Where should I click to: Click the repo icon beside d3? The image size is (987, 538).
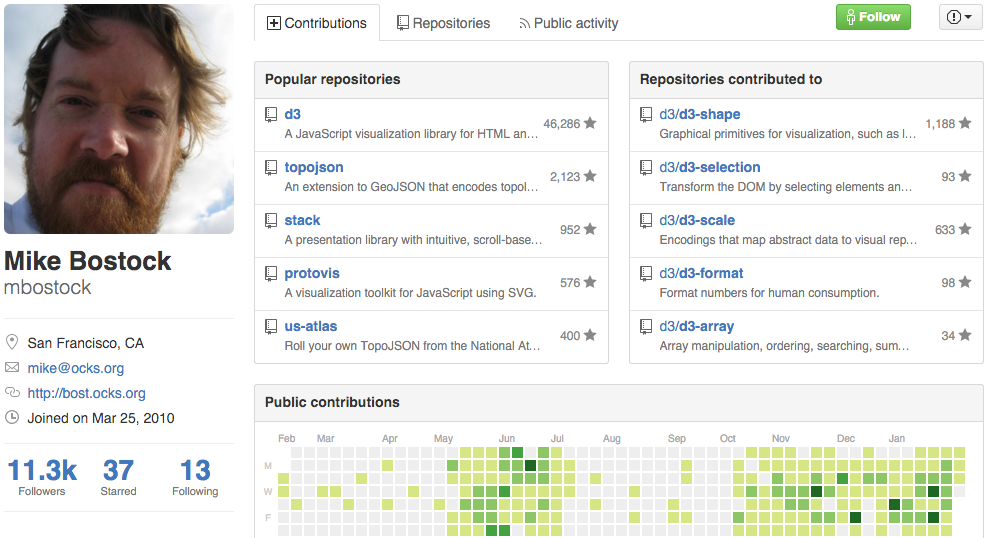(271, 115)
